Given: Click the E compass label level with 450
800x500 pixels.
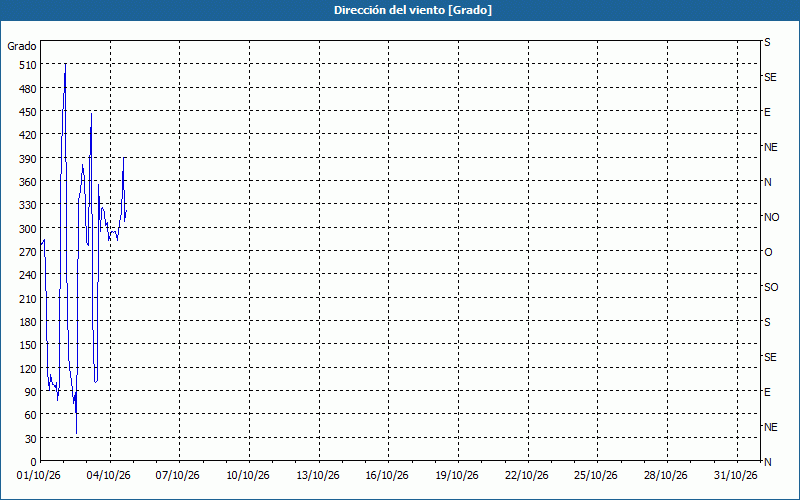Looking at the screenshot, I should [x=767, y=112].
